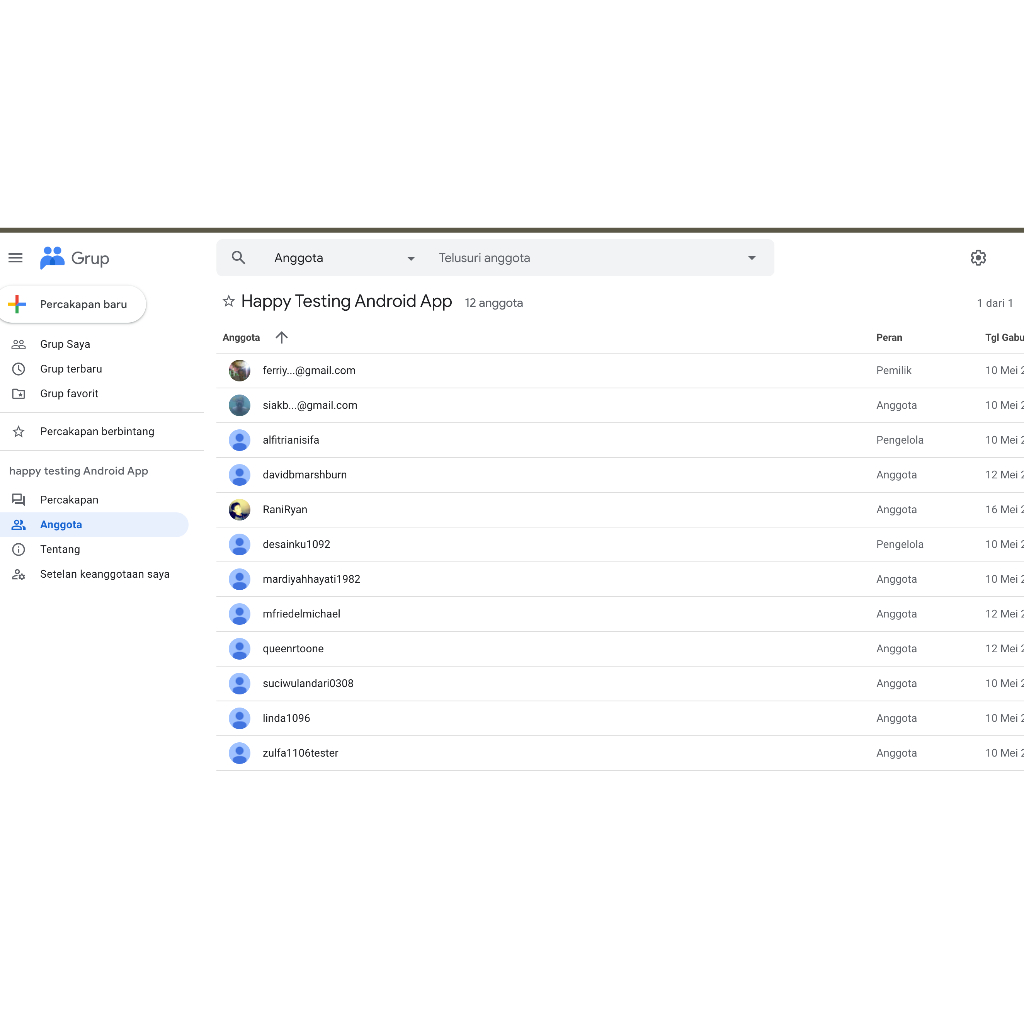Open the Tentang page
1024x1024 pixels.
tap(60, 550)
